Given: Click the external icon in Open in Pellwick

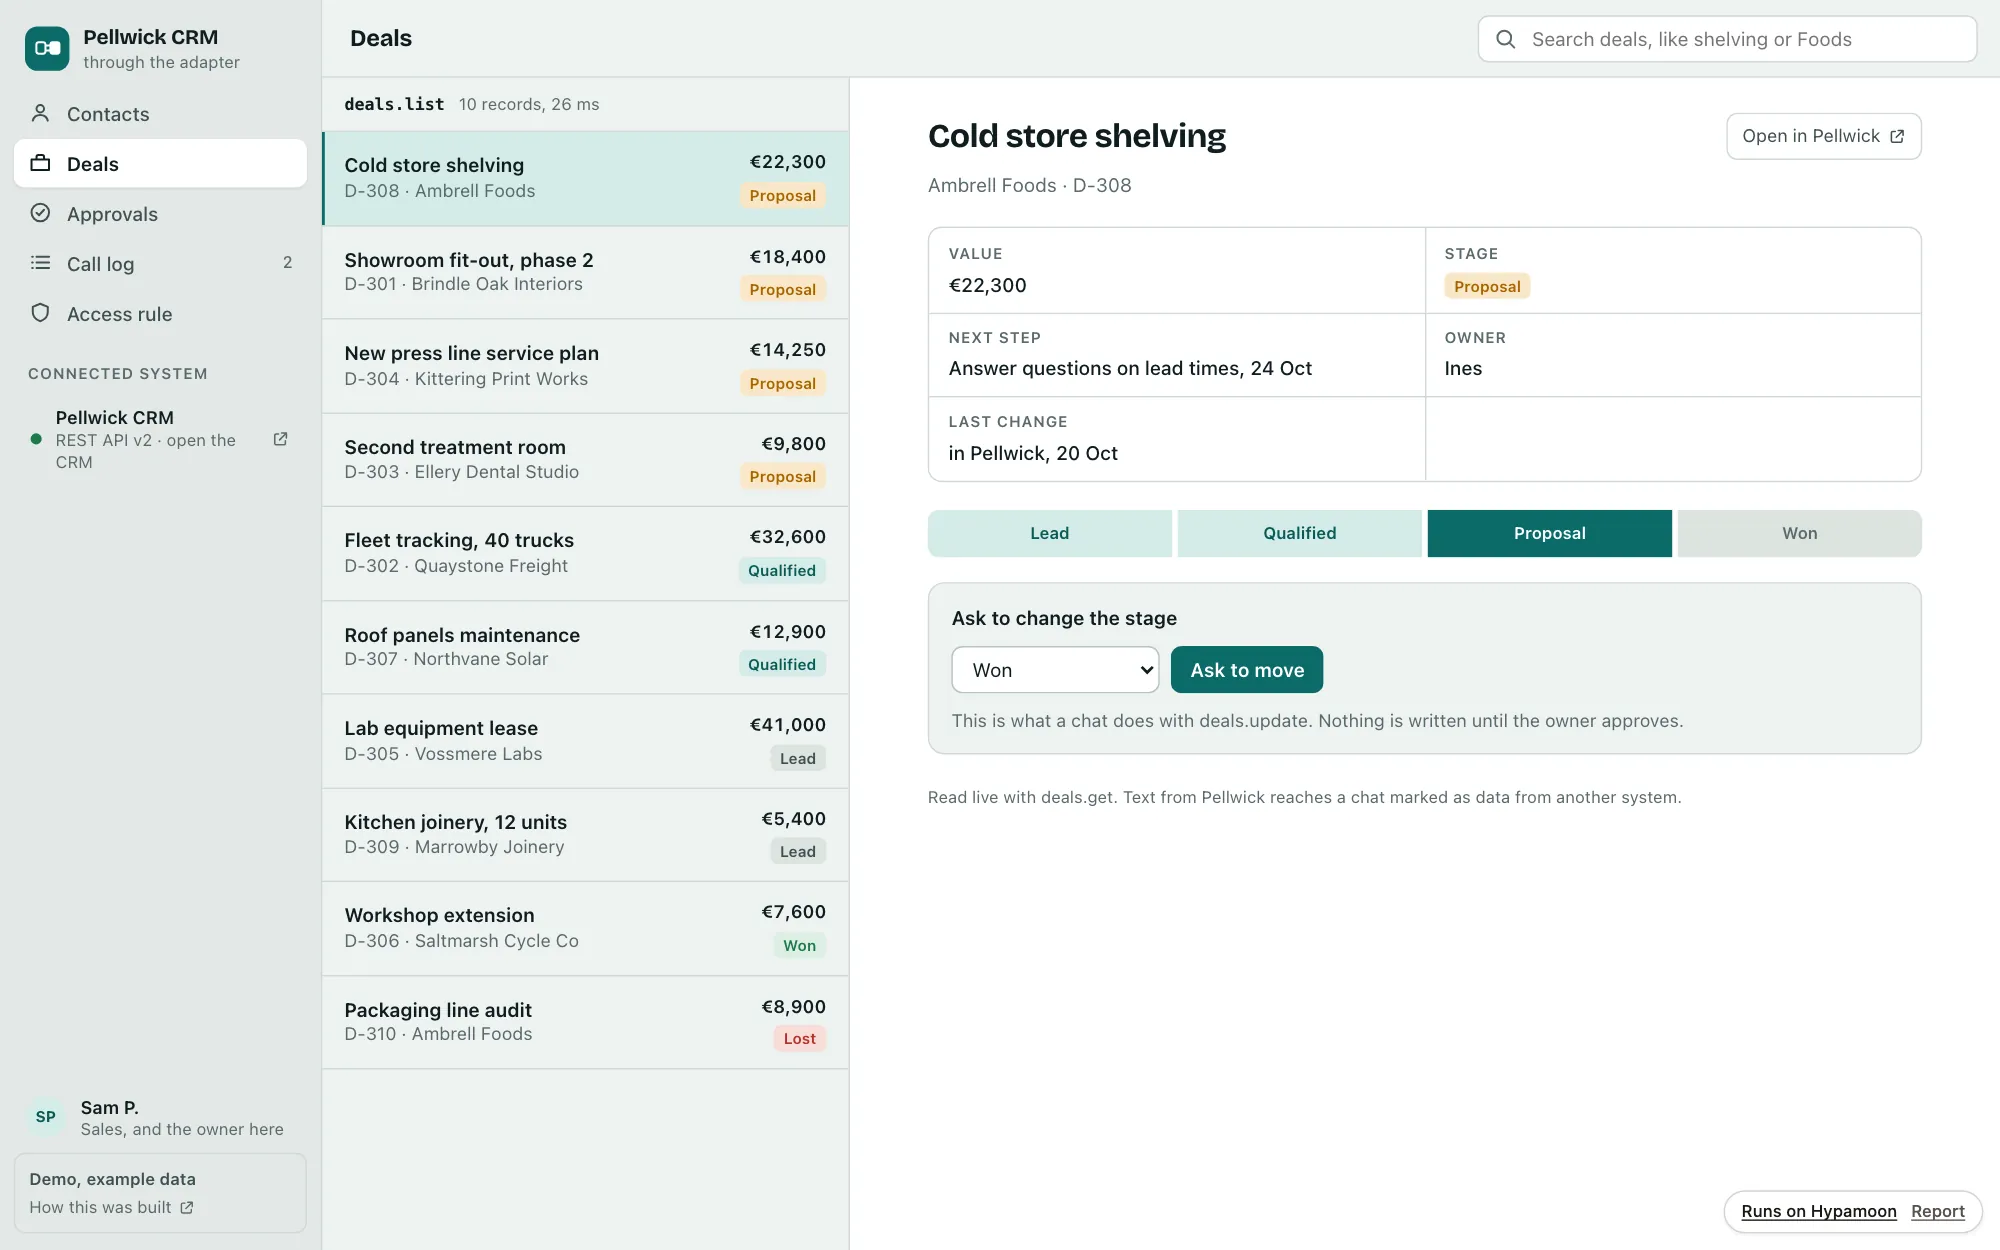Looking at the screenshot, I should [x=1897, y=137].
